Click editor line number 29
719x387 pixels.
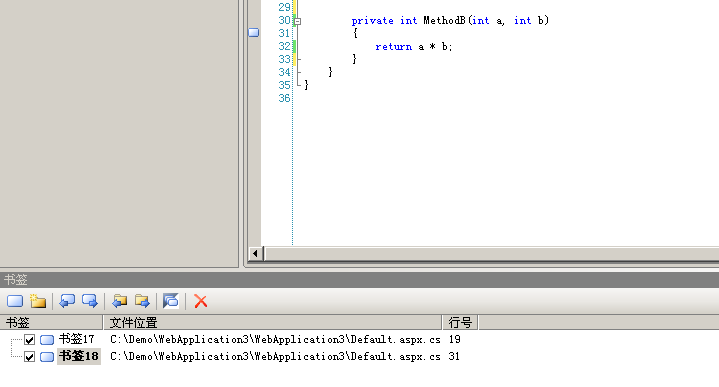pyautogui.click(x=284, y=7)
